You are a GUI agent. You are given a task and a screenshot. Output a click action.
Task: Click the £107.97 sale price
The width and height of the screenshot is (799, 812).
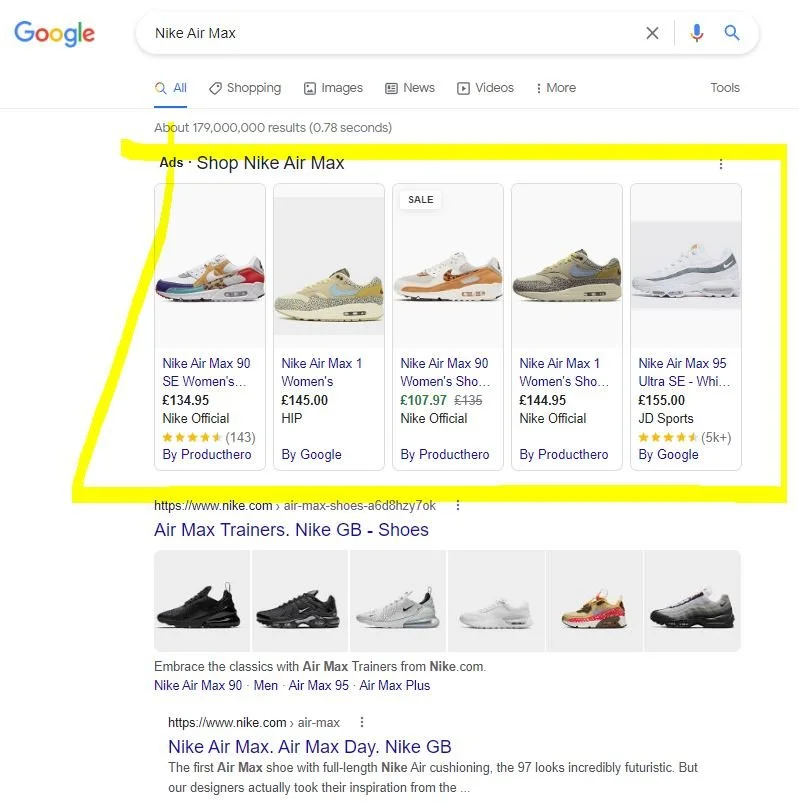pos(423,400)
